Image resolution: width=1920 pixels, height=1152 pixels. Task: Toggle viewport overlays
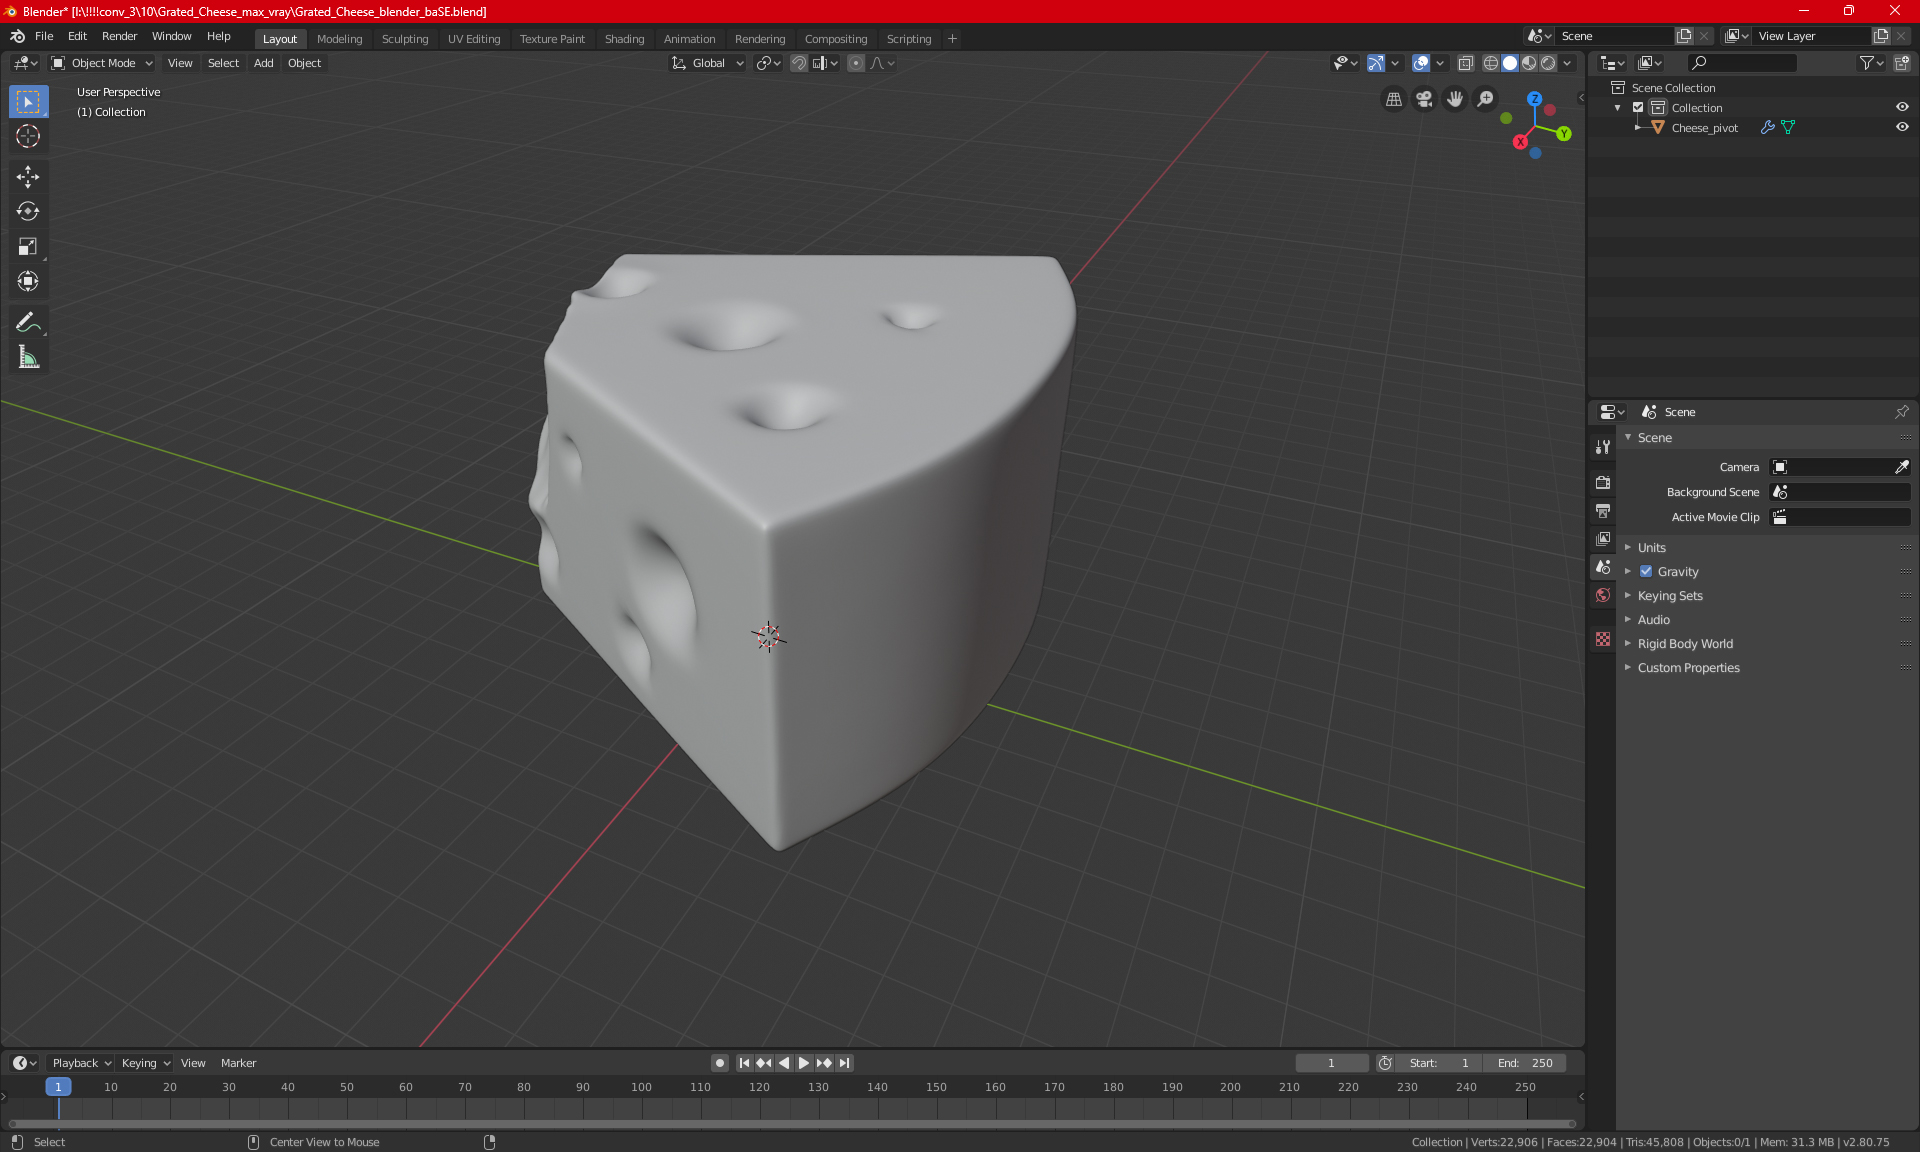coord(1421,63)
